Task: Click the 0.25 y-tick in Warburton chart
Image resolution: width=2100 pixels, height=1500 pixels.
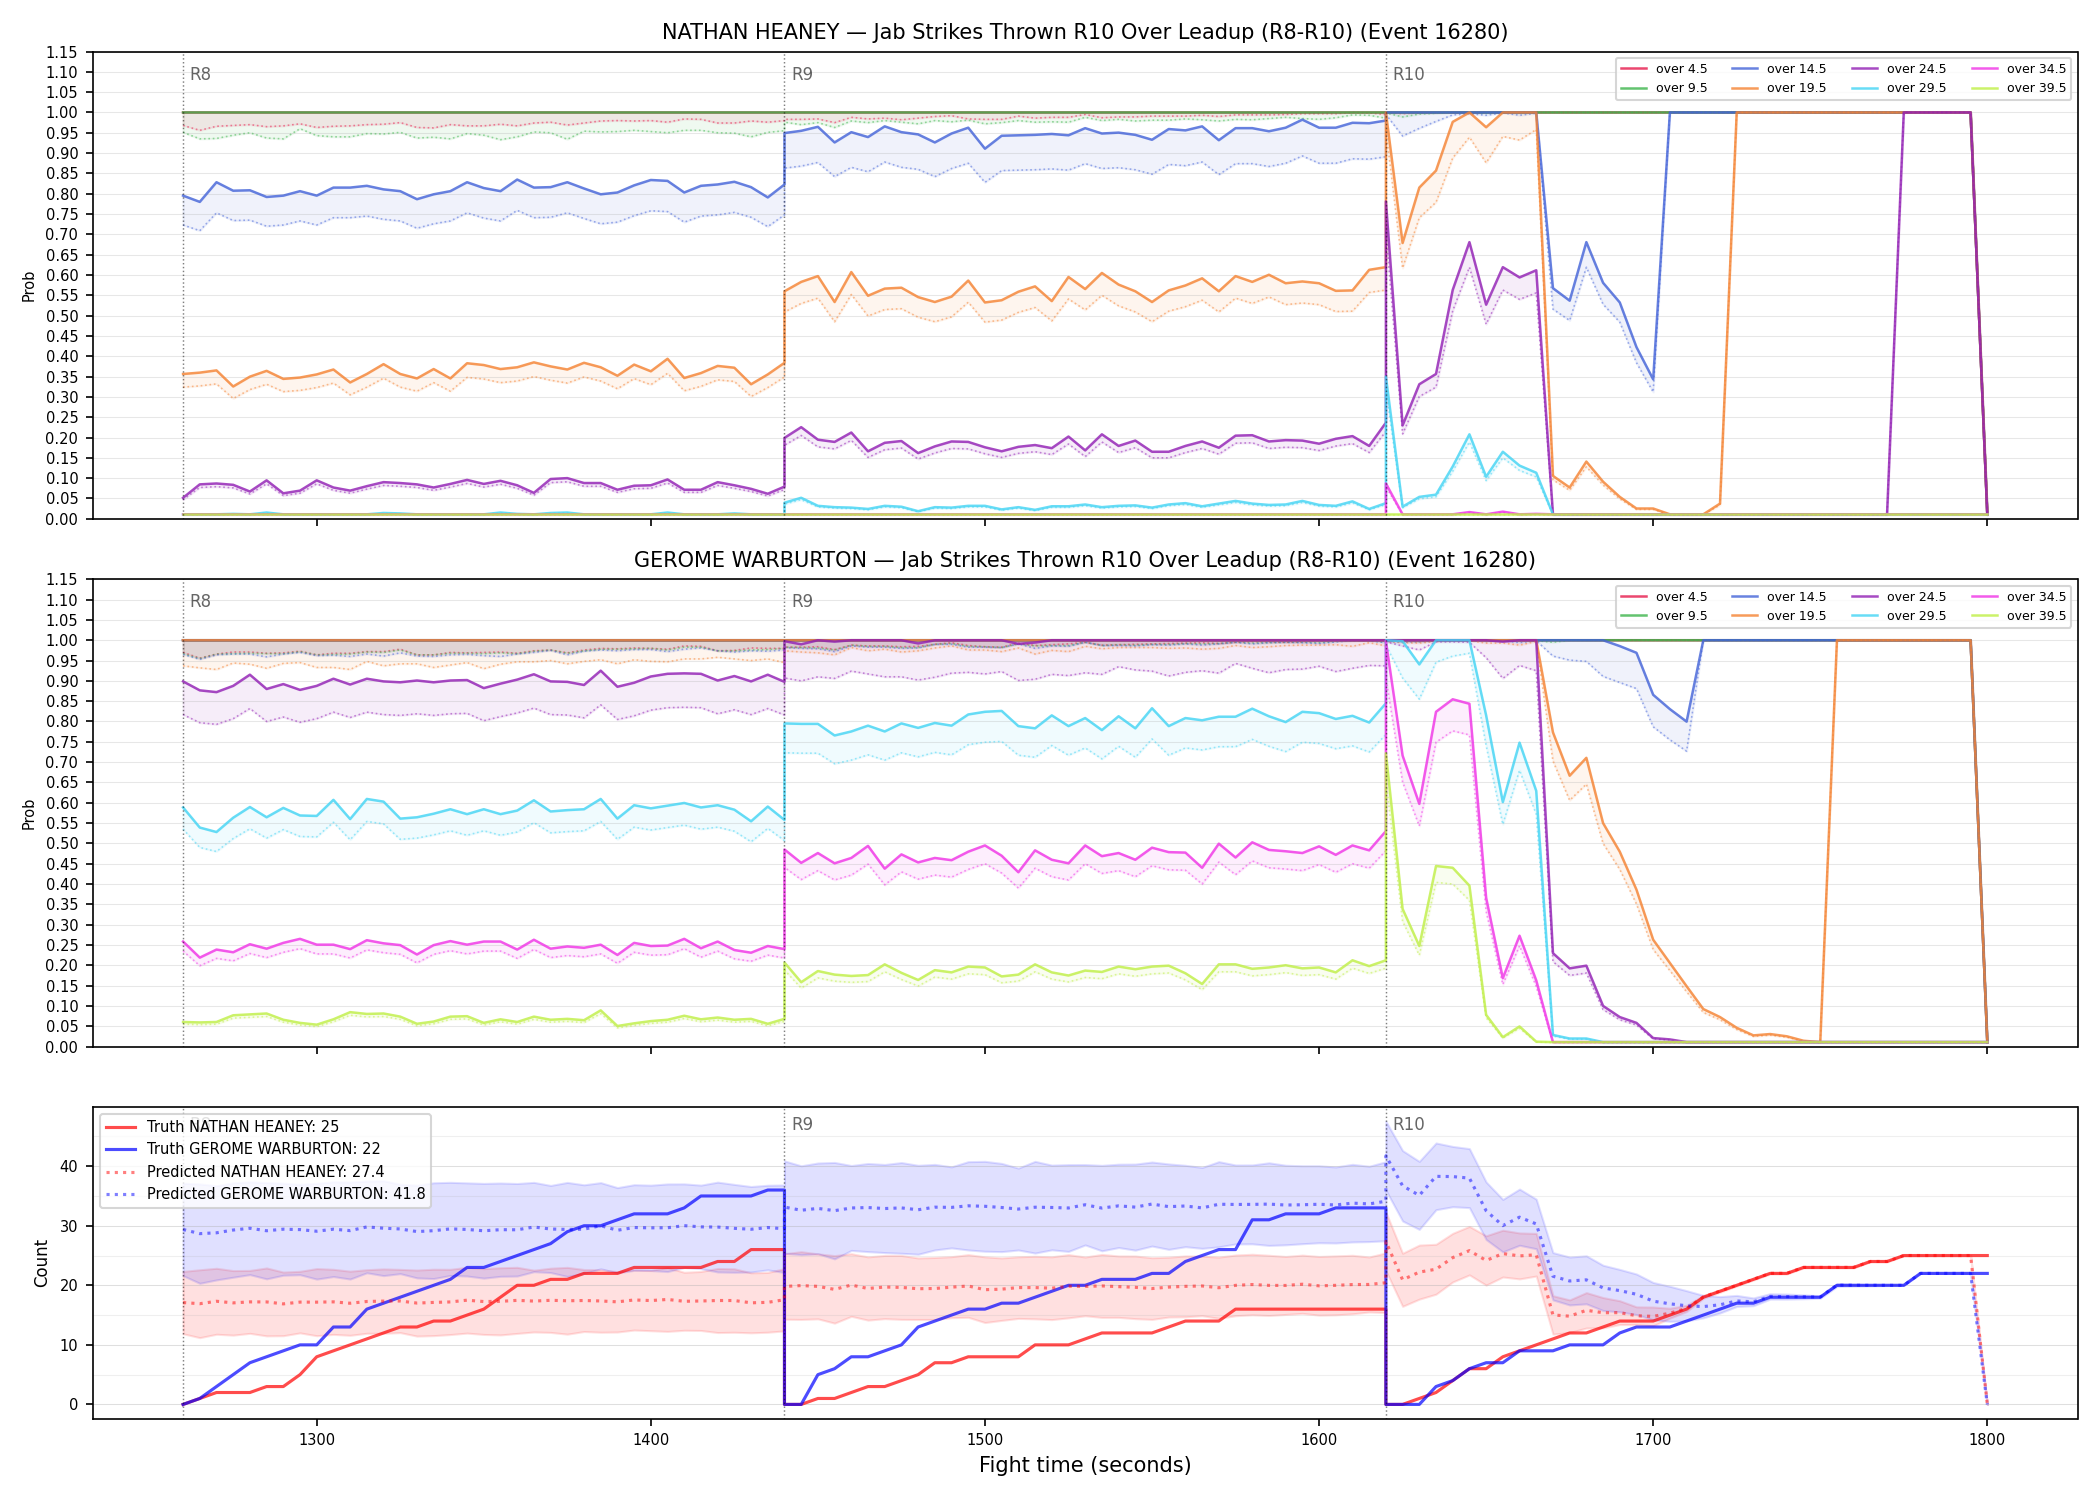Action: pos(62,945)
